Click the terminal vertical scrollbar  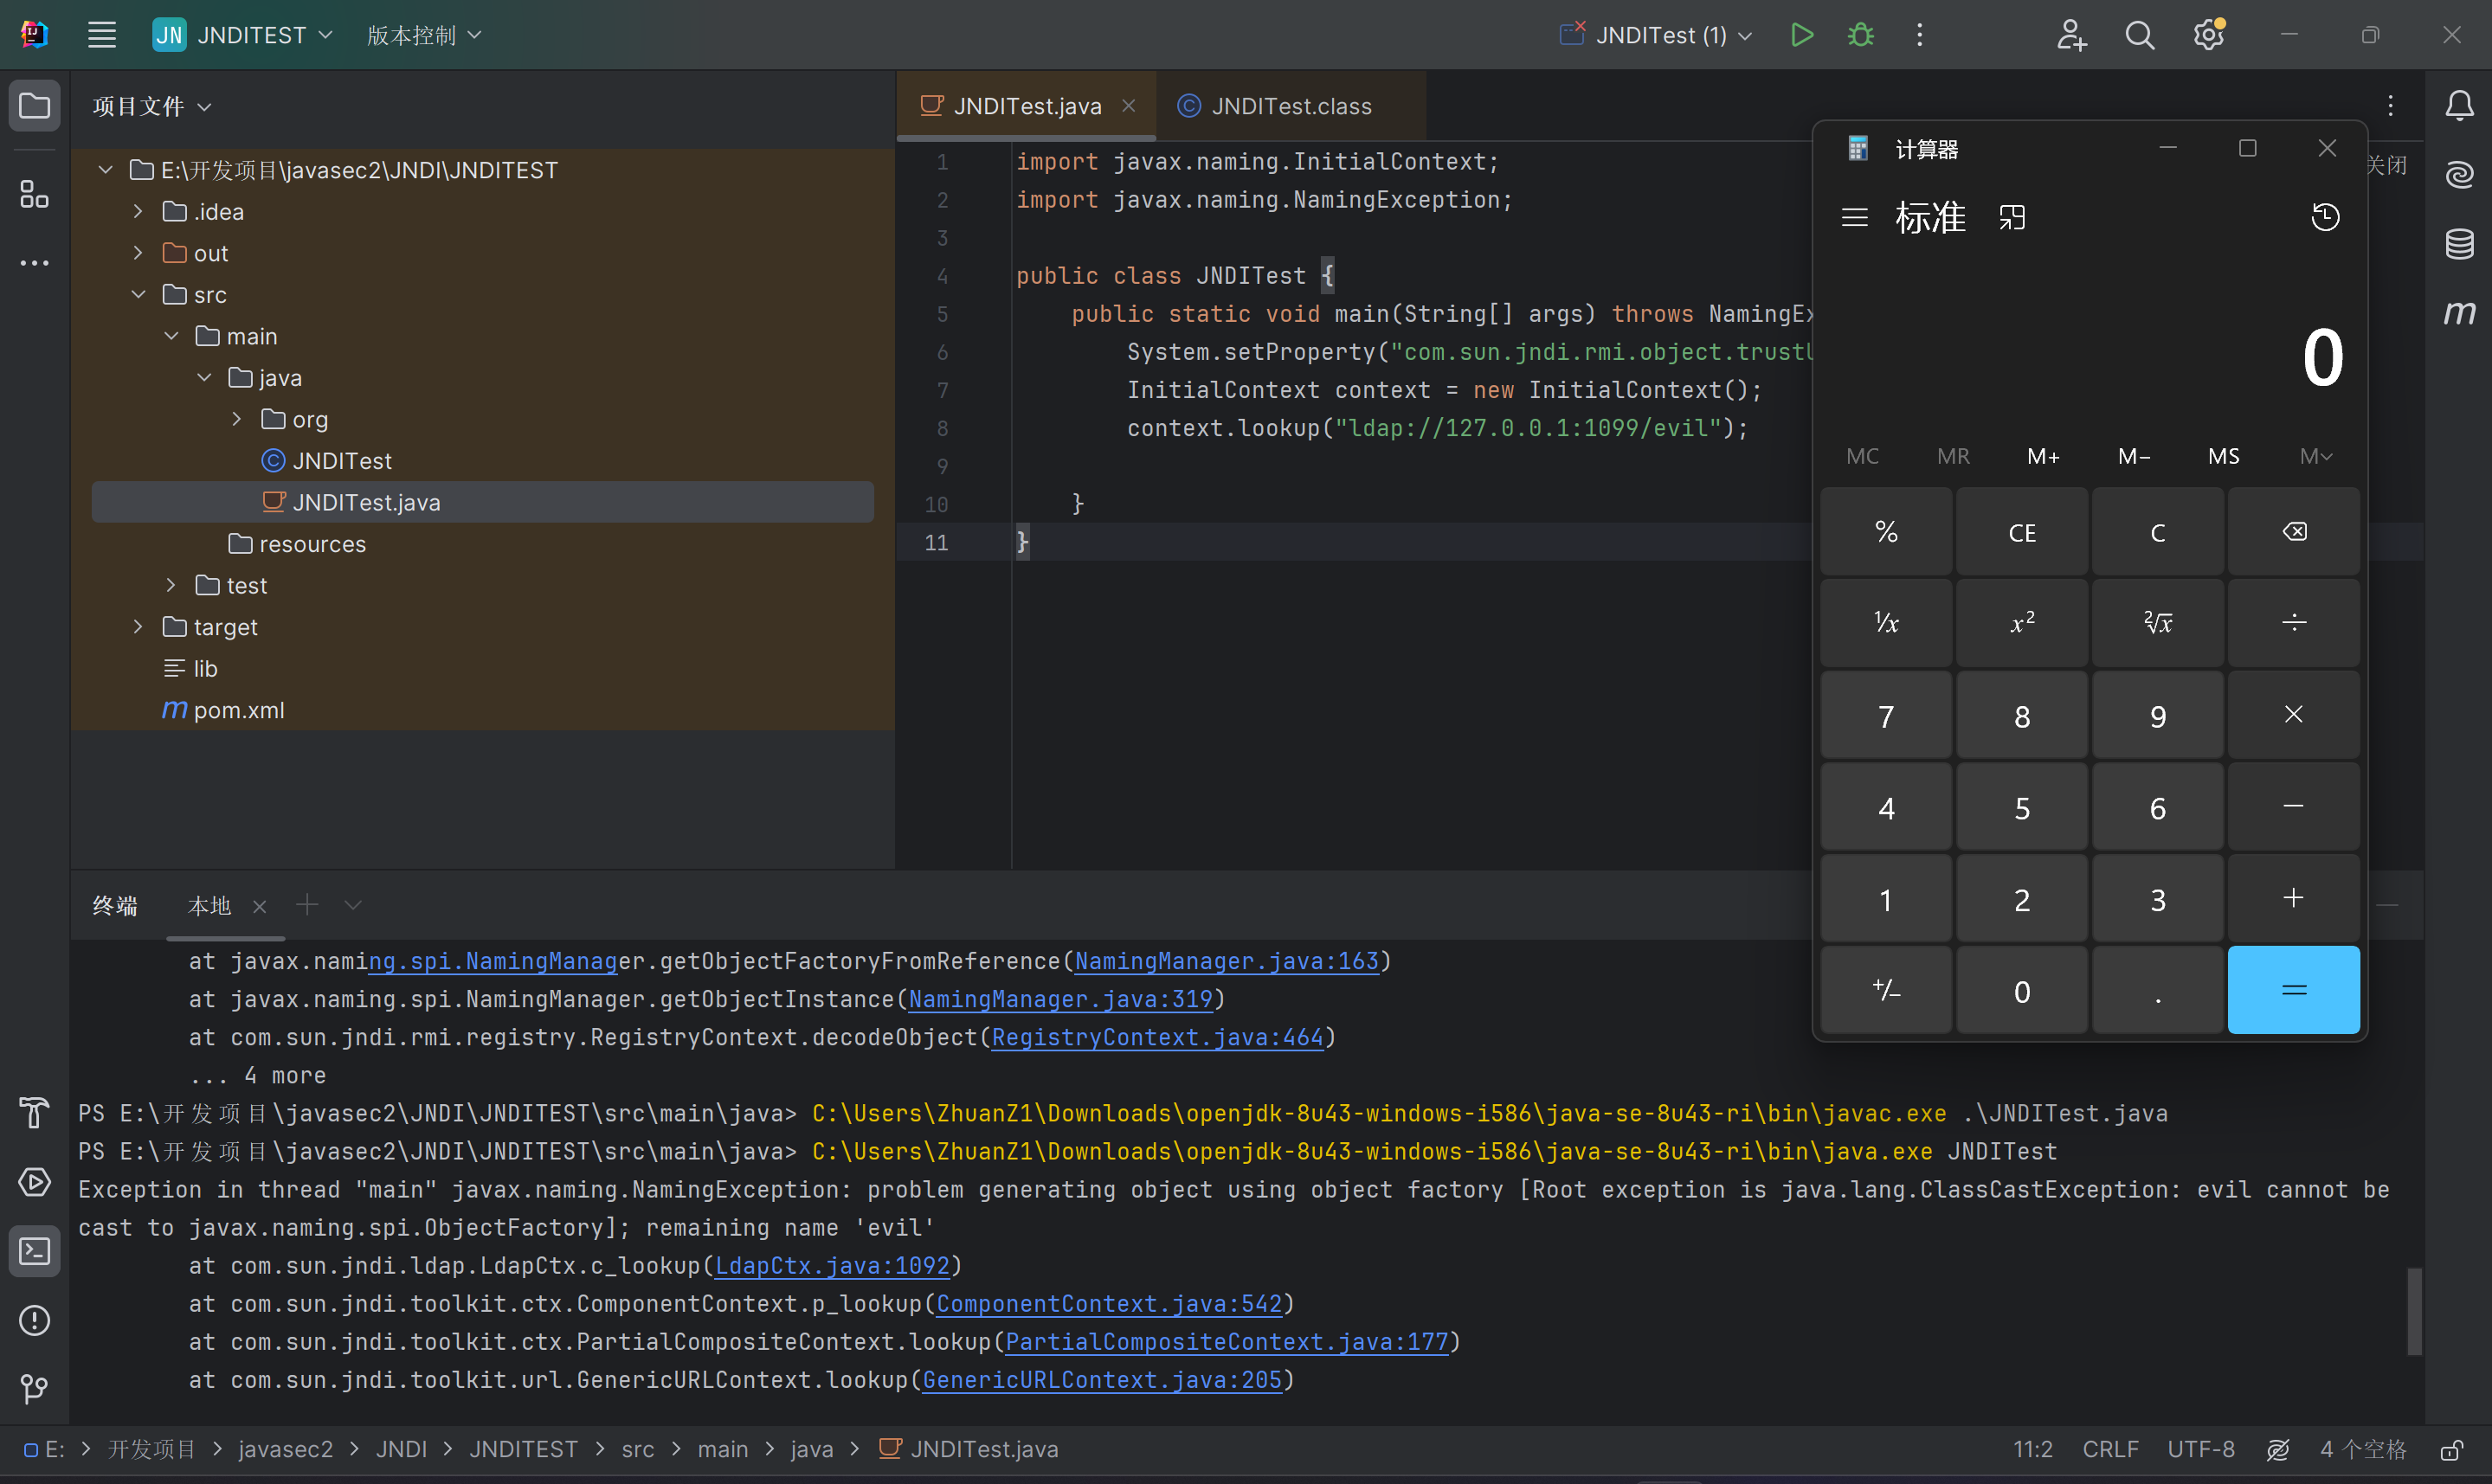pos(2413,1310)
